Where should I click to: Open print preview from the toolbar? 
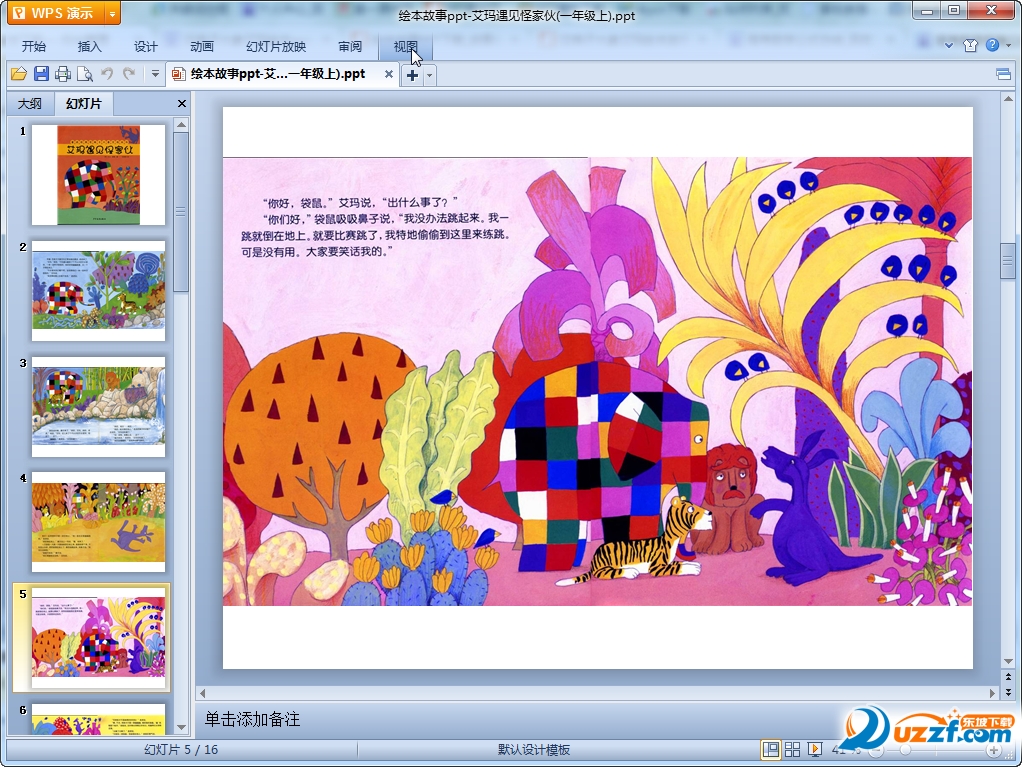[x=85, y=74]
